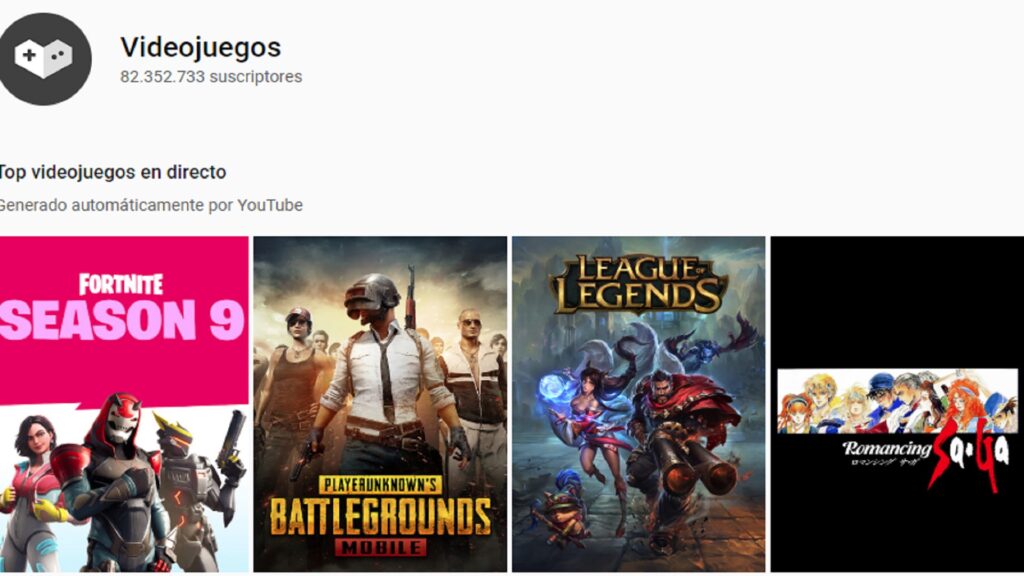Viewport: 1024px width, 576px height.
Task: Click the white Fortnite logo
Action: [121, 285]
